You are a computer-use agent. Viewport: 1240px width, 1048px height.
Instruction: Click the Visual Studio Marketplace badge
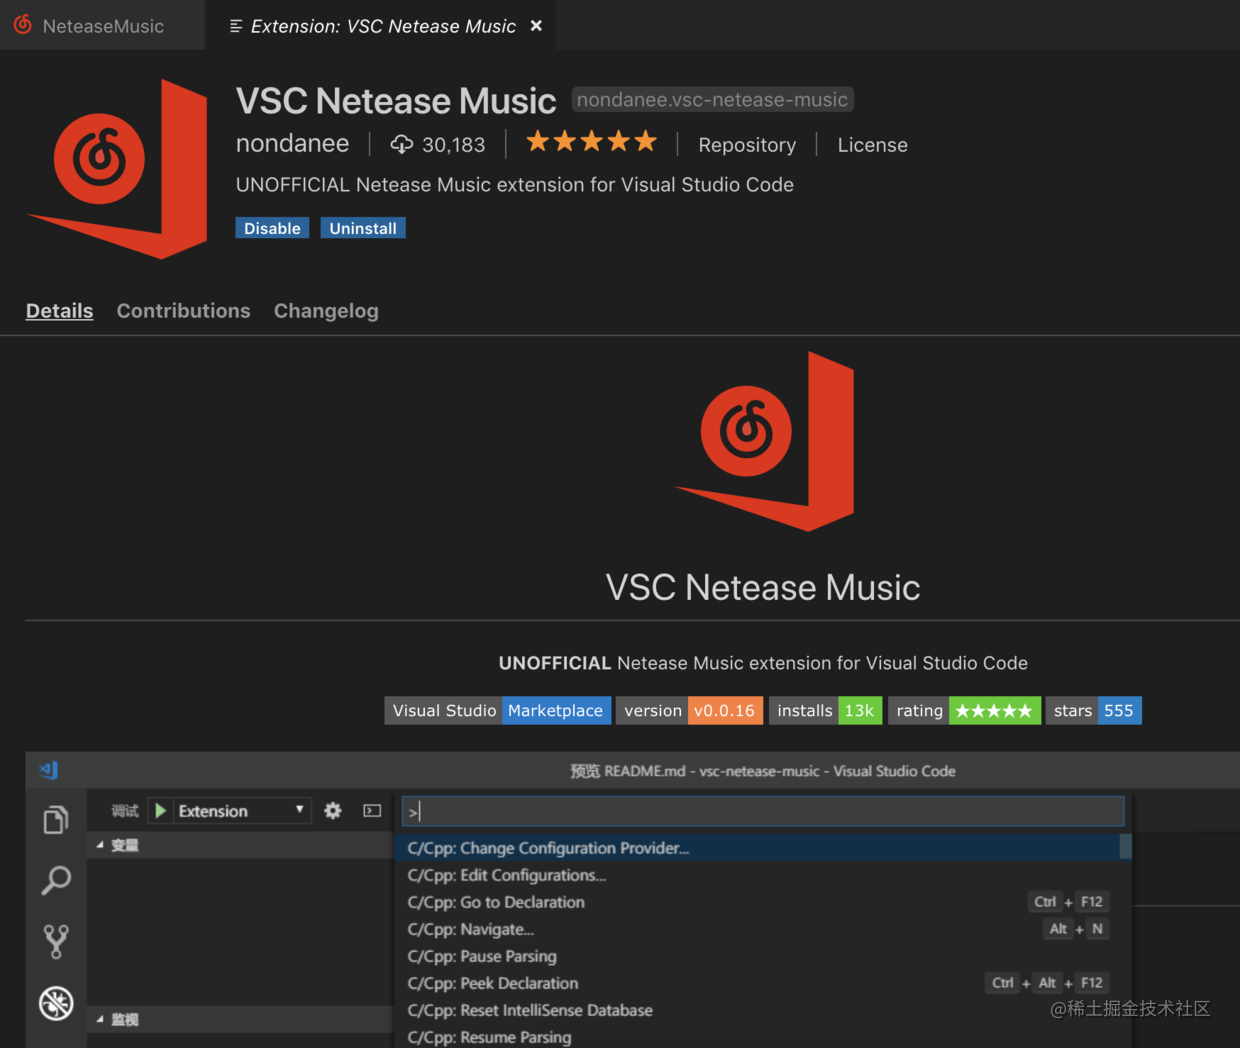498,710
